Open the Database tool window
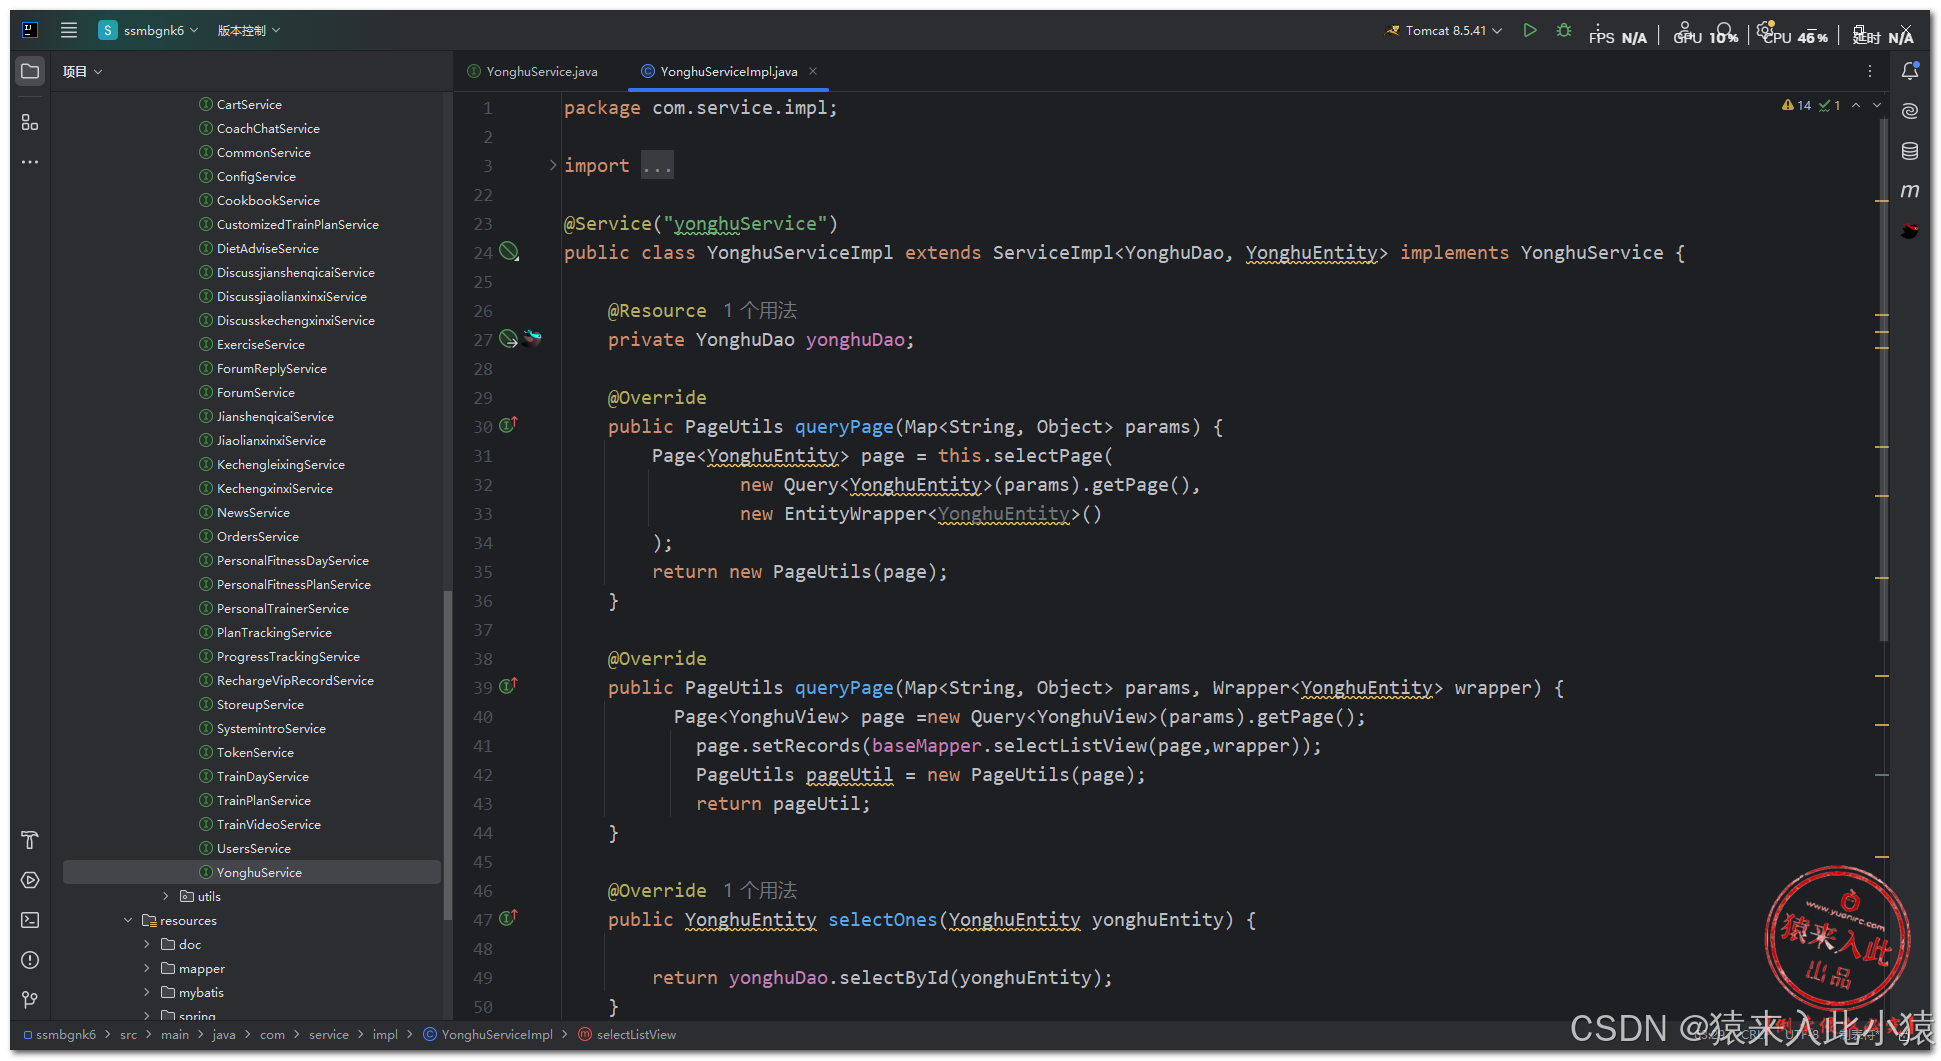 pyautogui.click(x=1910, y=151)
